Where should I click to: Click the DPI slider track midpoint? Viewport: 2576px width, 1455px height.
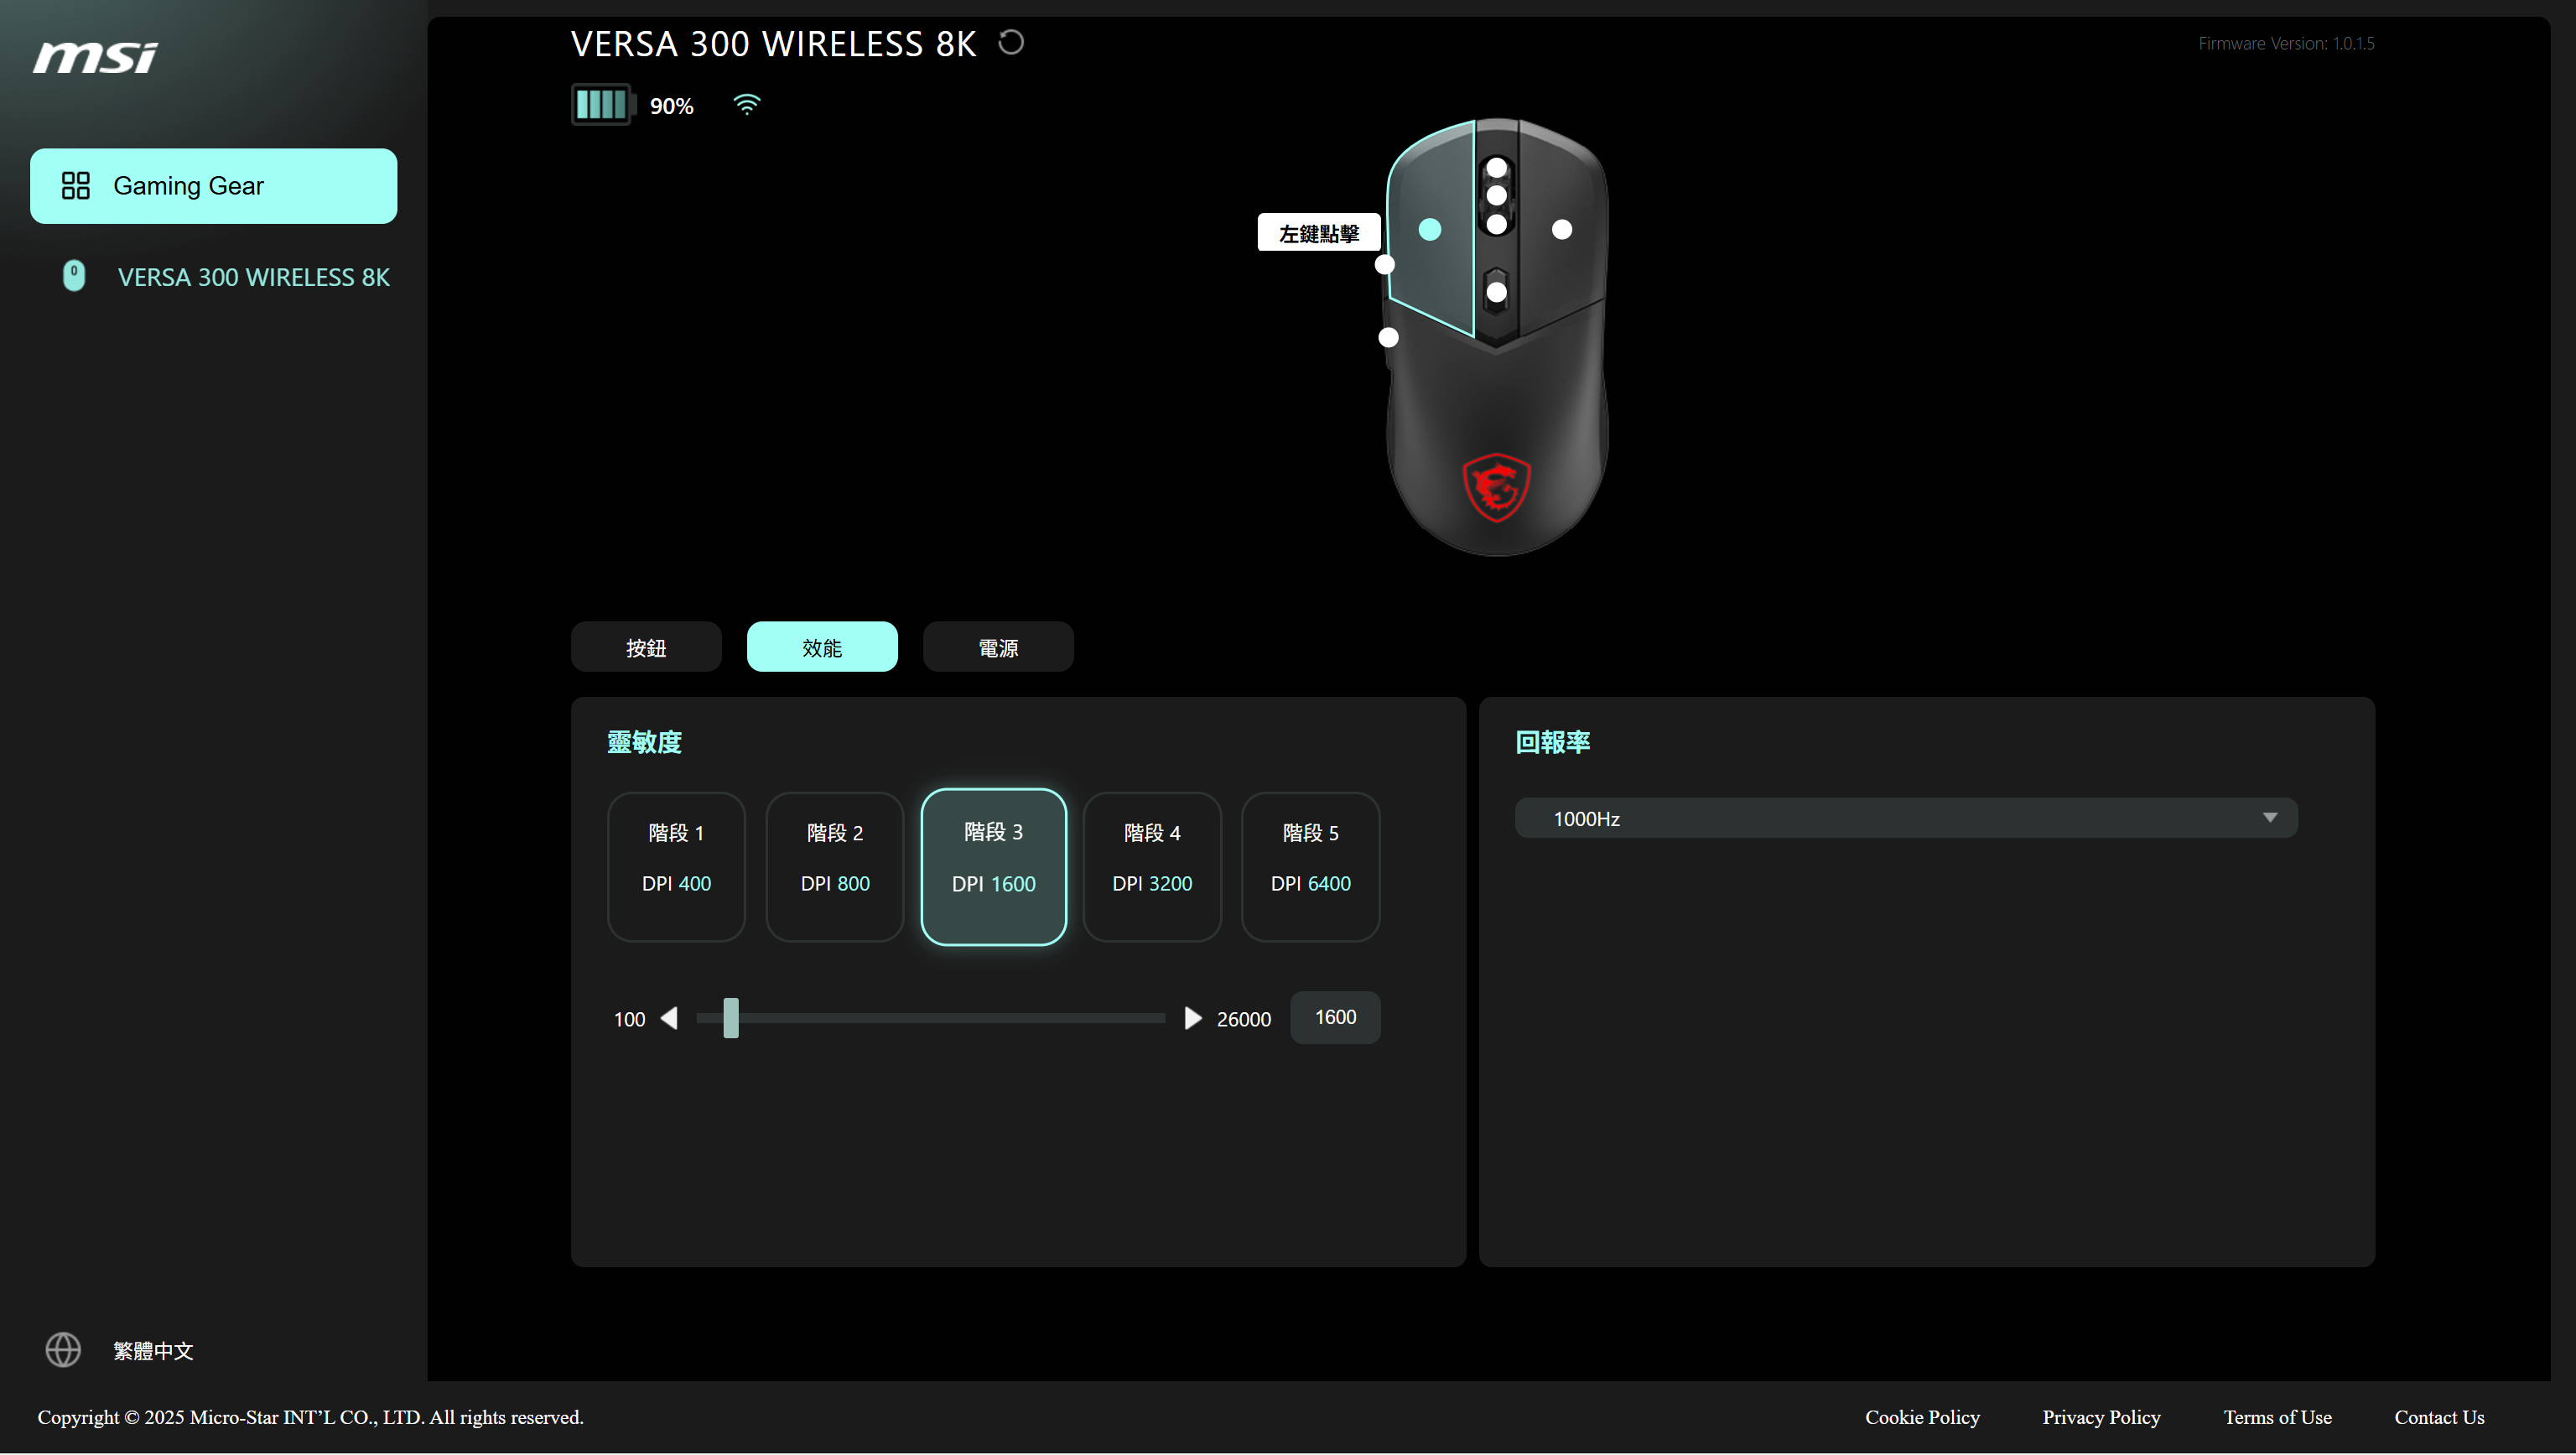pos(931,1018)
